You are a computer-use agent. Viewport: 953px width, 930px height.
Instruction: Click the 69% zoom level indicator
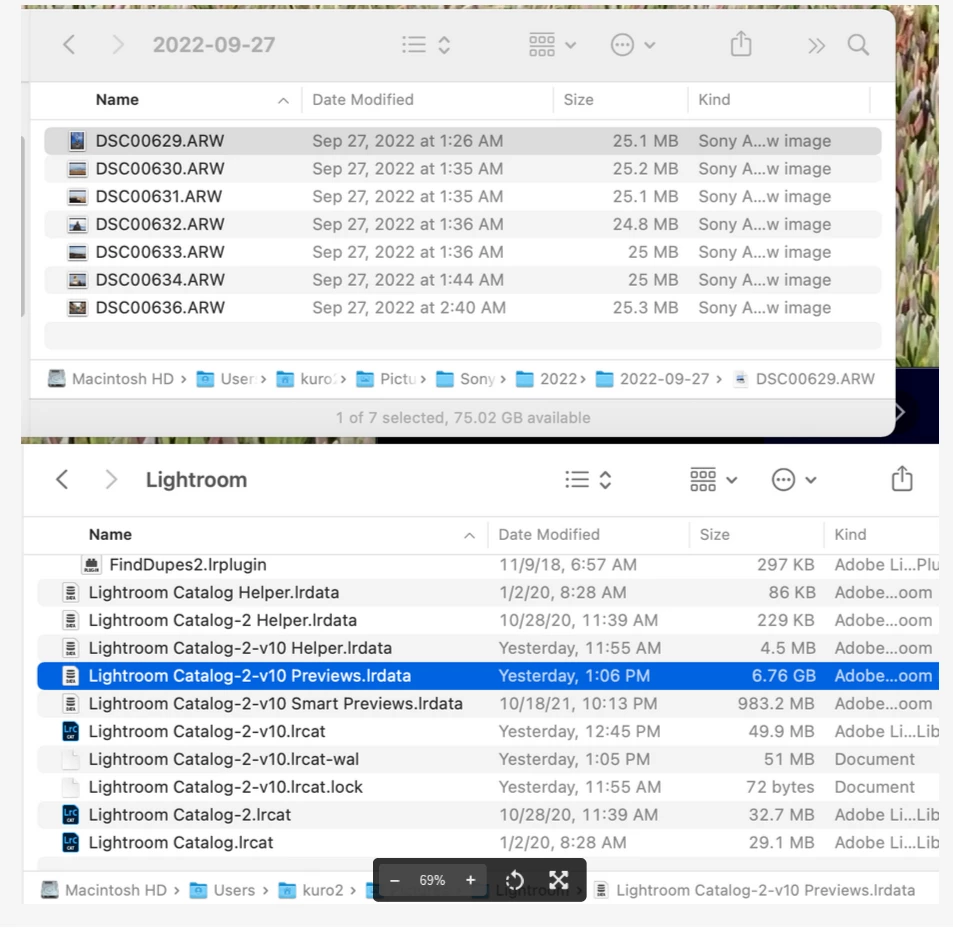pos(432,880)
